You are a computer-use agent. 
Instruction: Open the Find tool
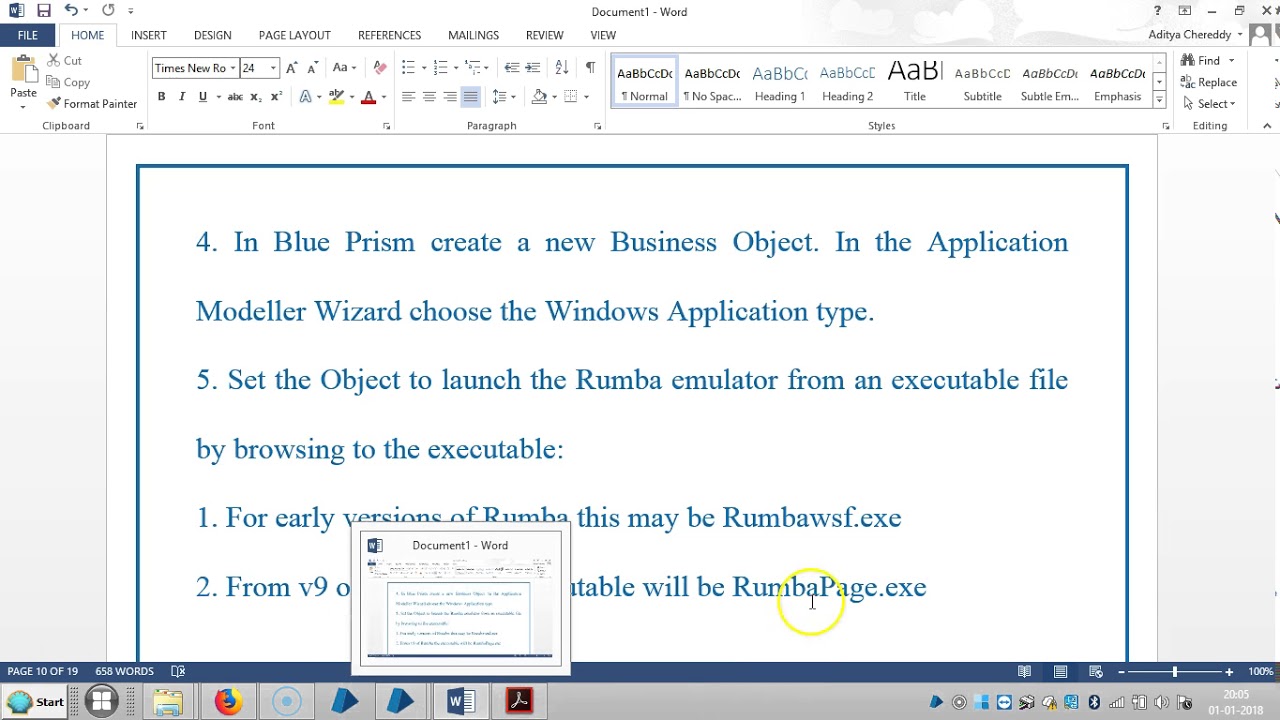[x=1203, y=60]
